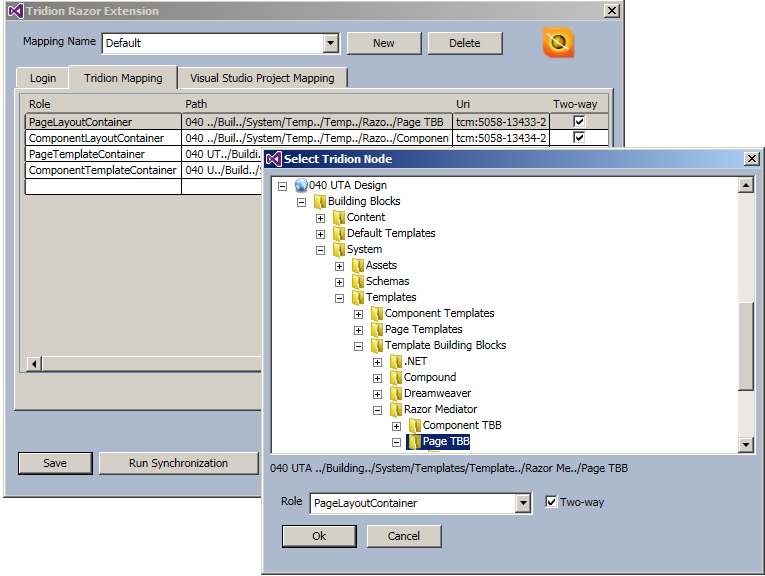The width and height of the screenshot is (765, 576).
Task: Confirm with the Ok button
Action: point(319,536)
